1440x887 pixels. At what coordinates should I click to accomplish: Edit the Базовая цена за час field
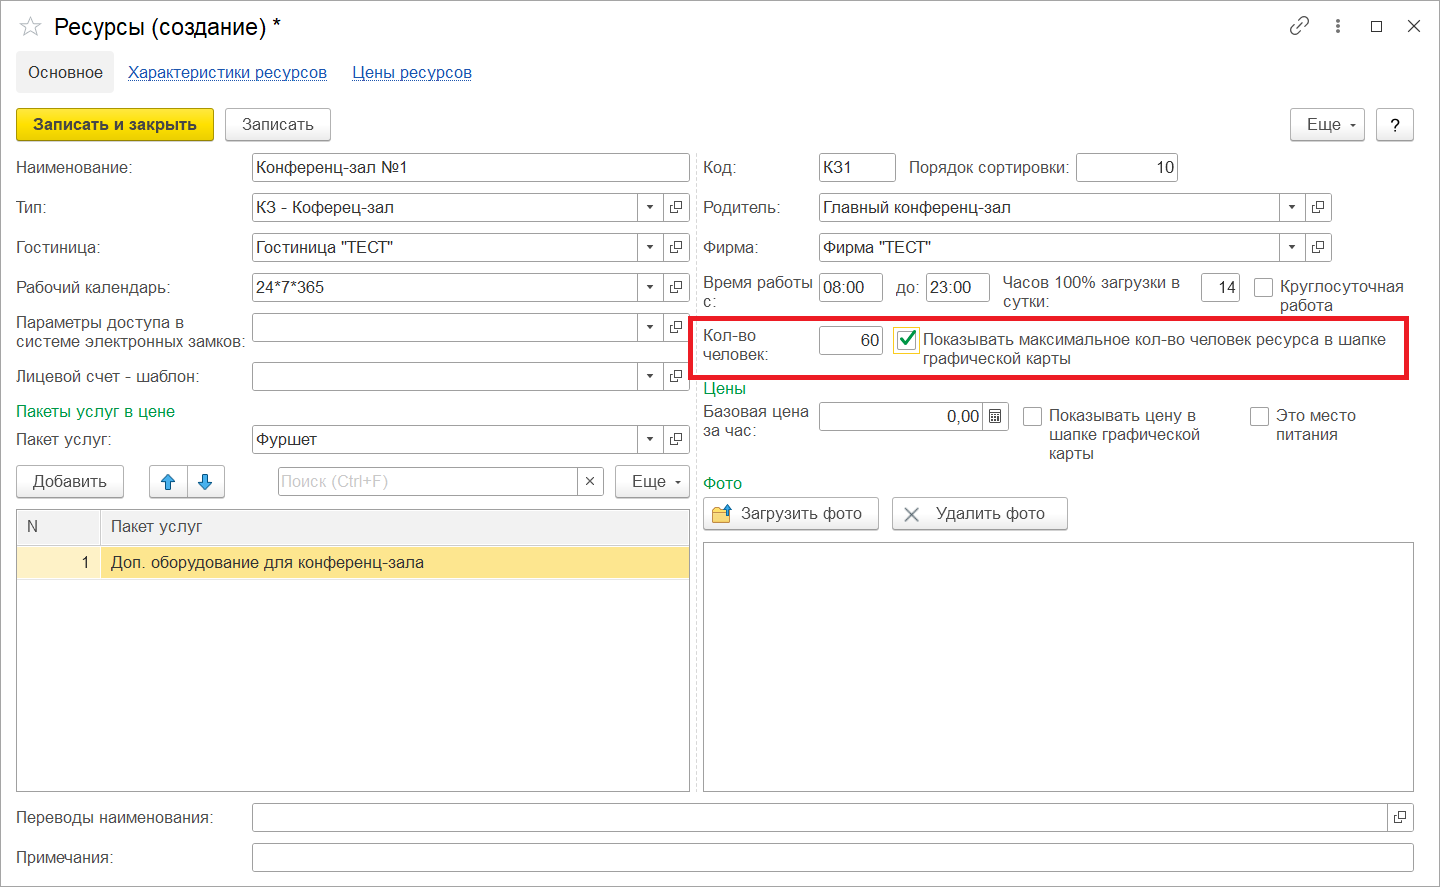pyautogui.click(x=901, y=416)
